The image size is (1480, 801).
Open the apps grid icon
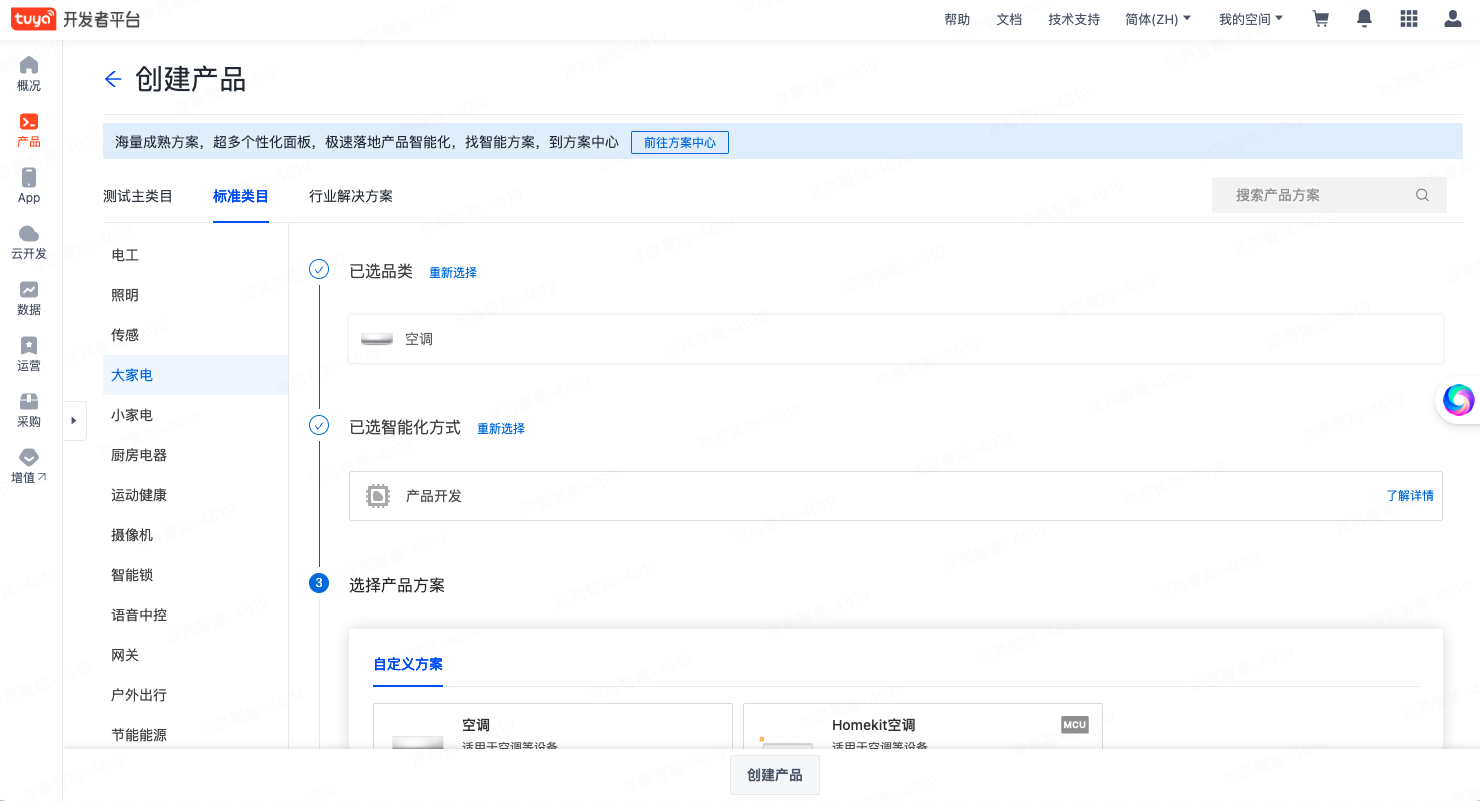point(1409,19)
